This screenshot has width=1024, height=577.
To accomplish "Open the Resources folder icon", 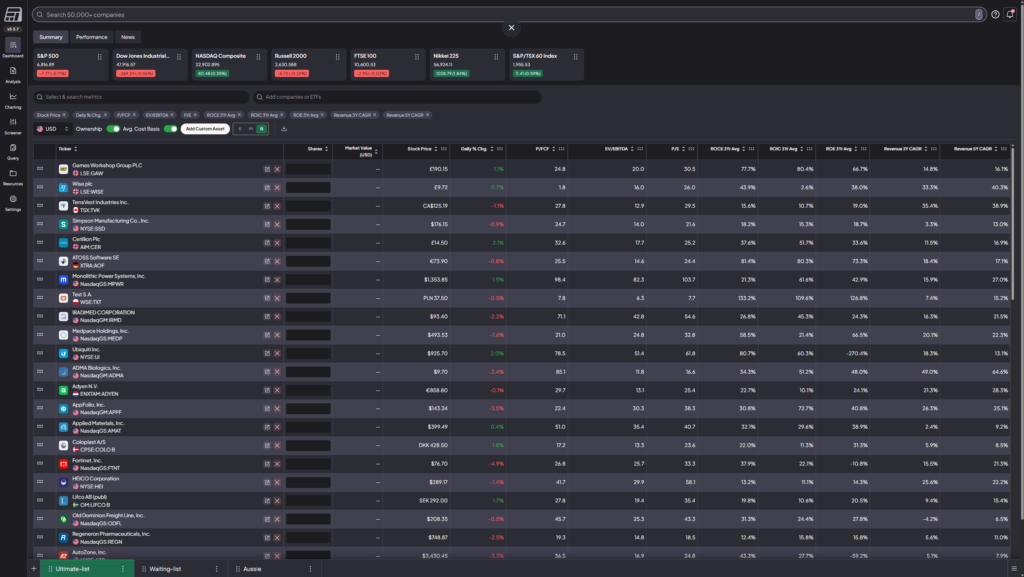I will pyautogui.click(x=12, y=173).
